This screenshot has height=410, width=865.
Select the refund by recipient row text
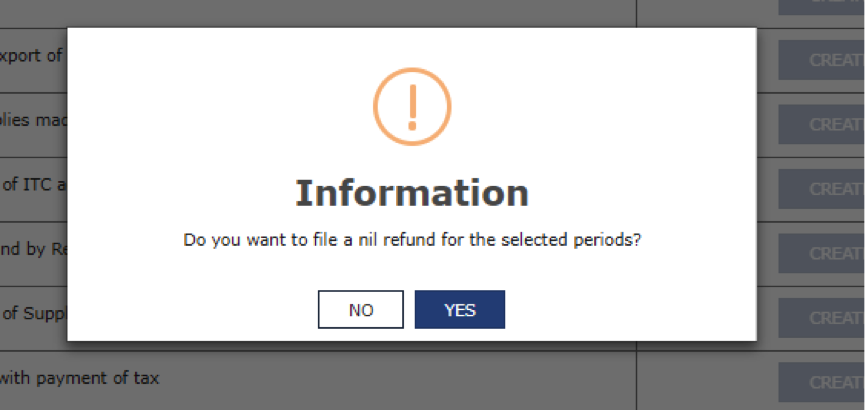click(x=33, y=249)
